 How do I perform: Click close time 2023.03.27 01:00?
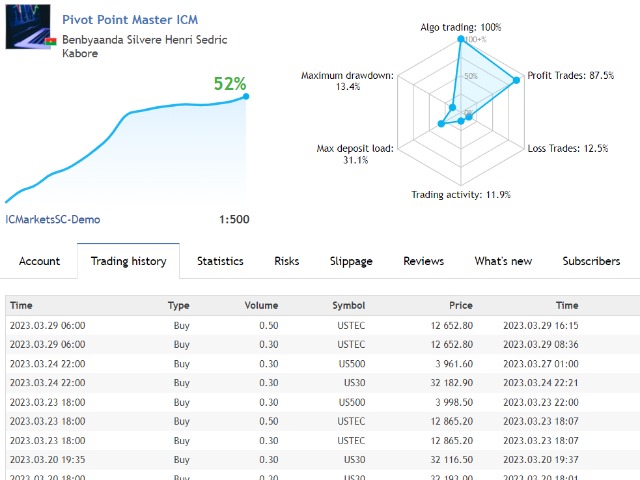click(540, 364)
